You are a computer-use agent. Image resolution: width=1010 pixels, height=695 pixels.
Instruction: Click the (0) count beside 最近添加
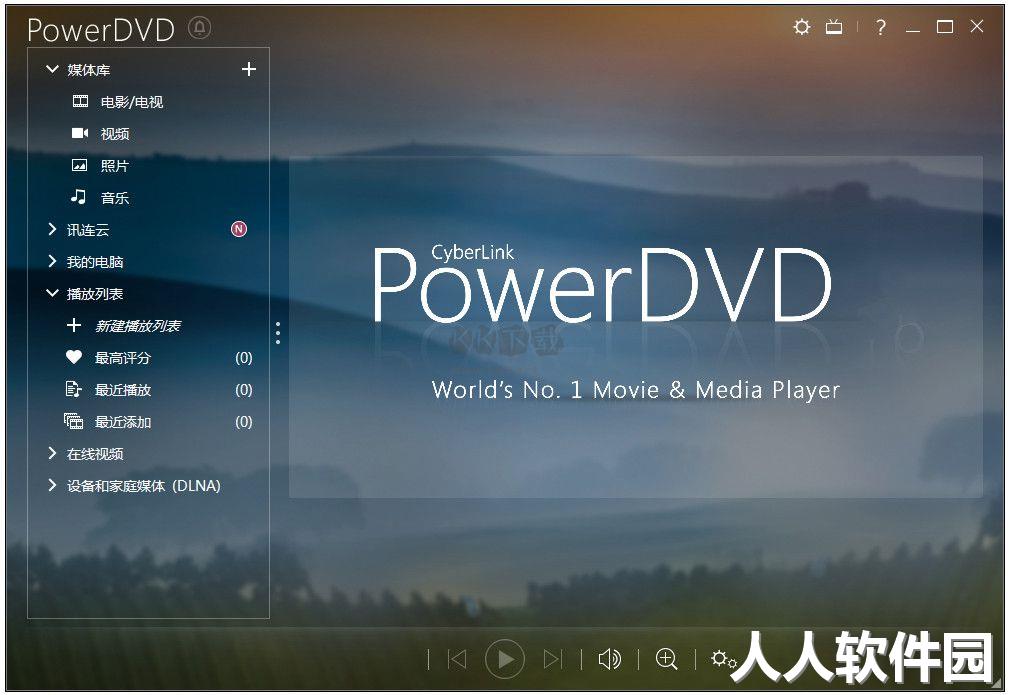tap(243, 422)
